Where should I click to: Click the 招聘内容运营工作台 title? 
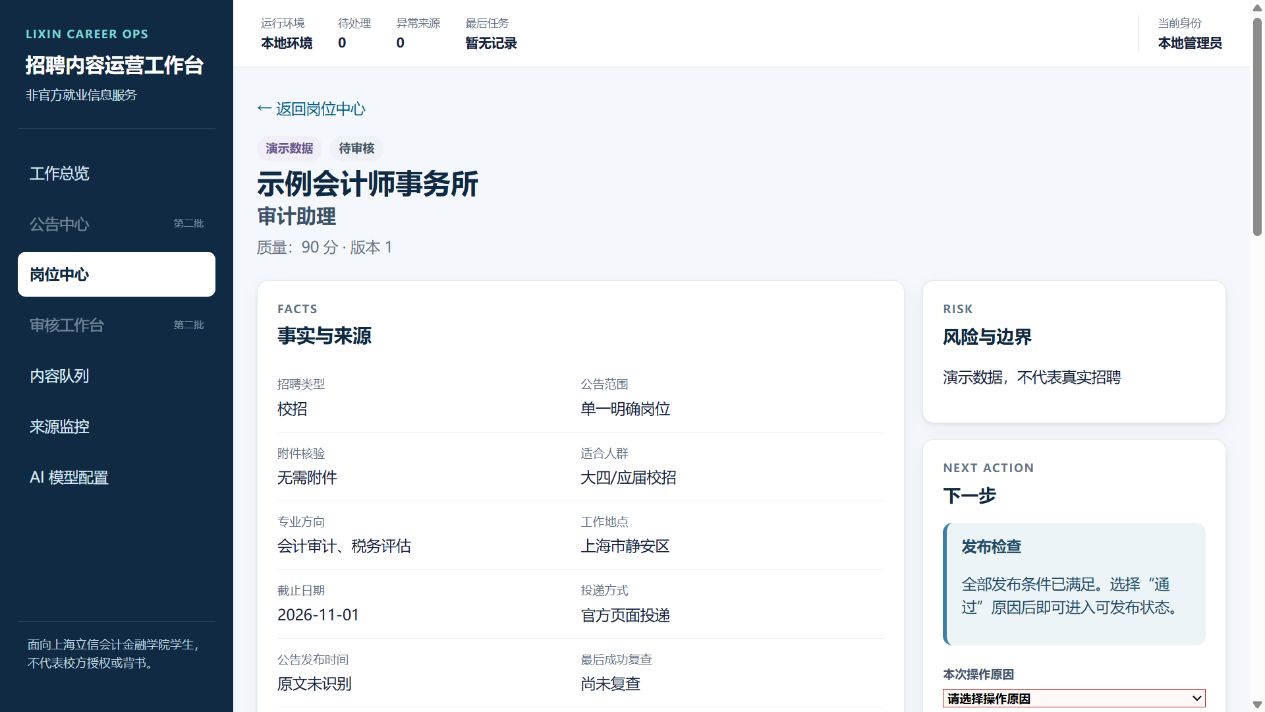tap(115, 66)
